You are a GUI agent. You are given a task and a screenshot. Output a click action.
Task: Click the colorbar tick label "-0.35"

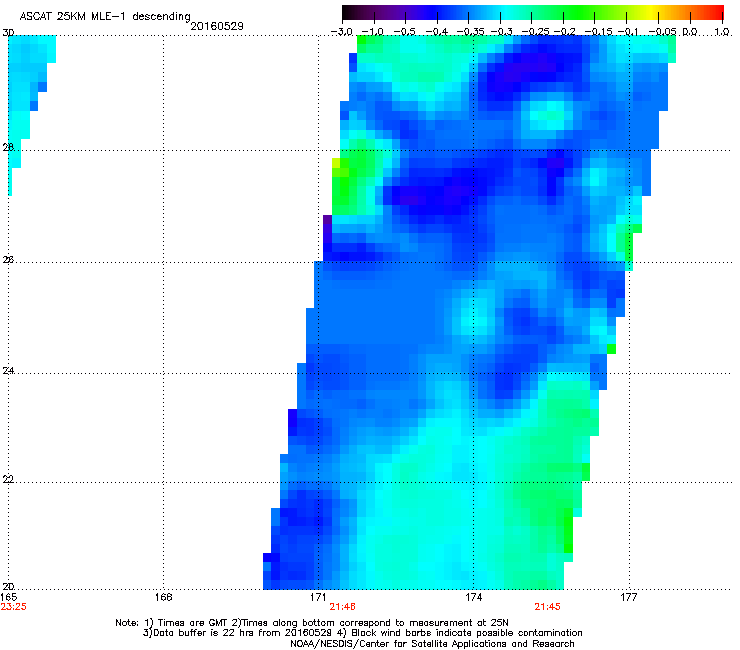pyautogui.click(x=471, y=32)
